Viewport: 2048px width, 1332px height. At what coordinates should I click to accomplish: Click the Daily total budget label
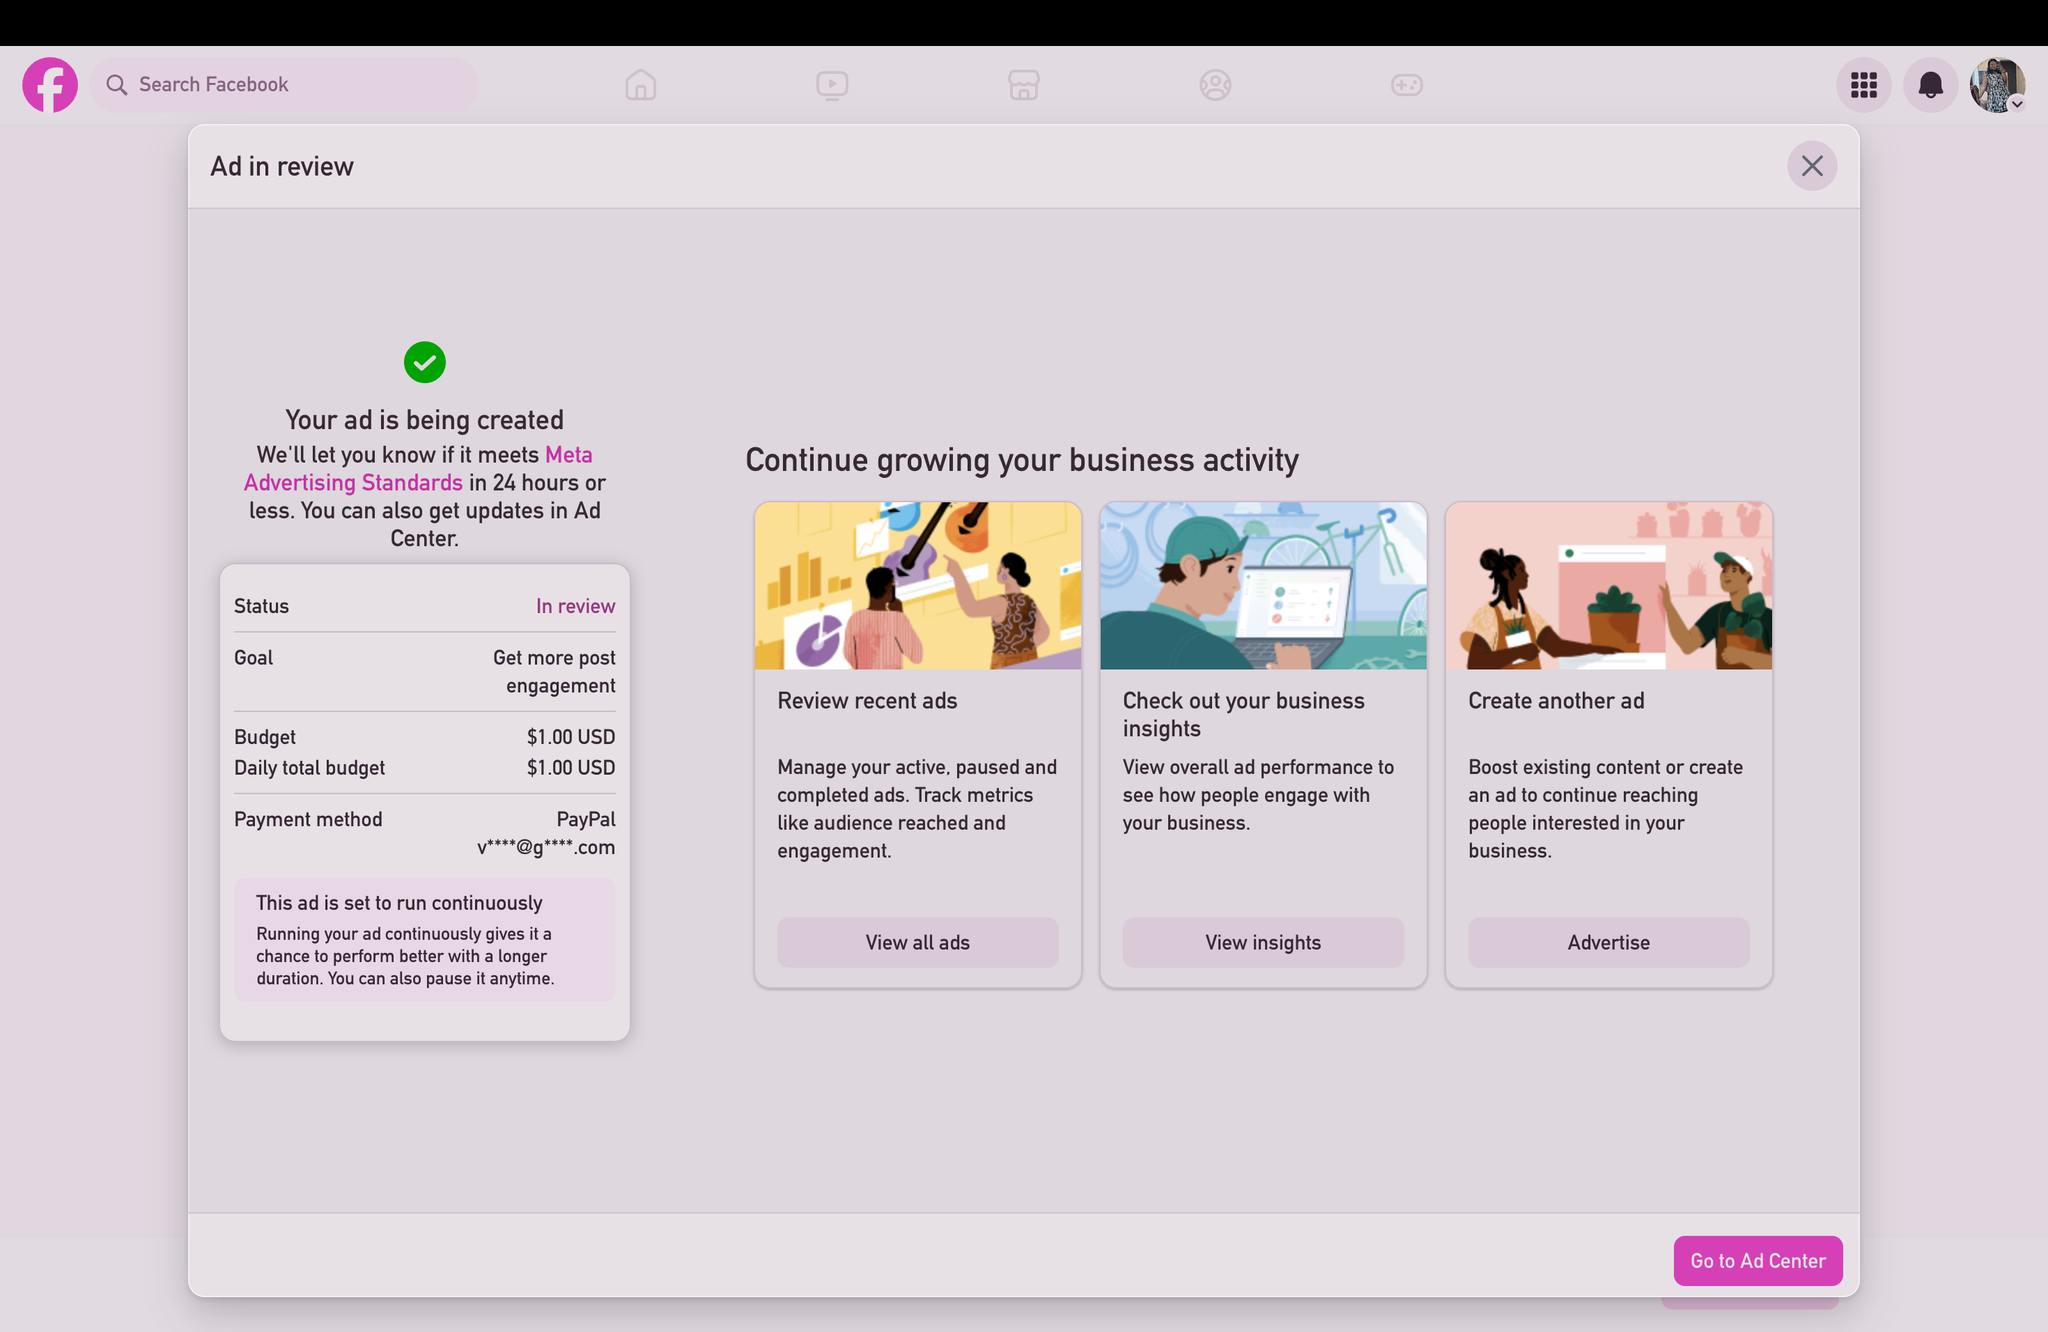[x=309, y=768]
